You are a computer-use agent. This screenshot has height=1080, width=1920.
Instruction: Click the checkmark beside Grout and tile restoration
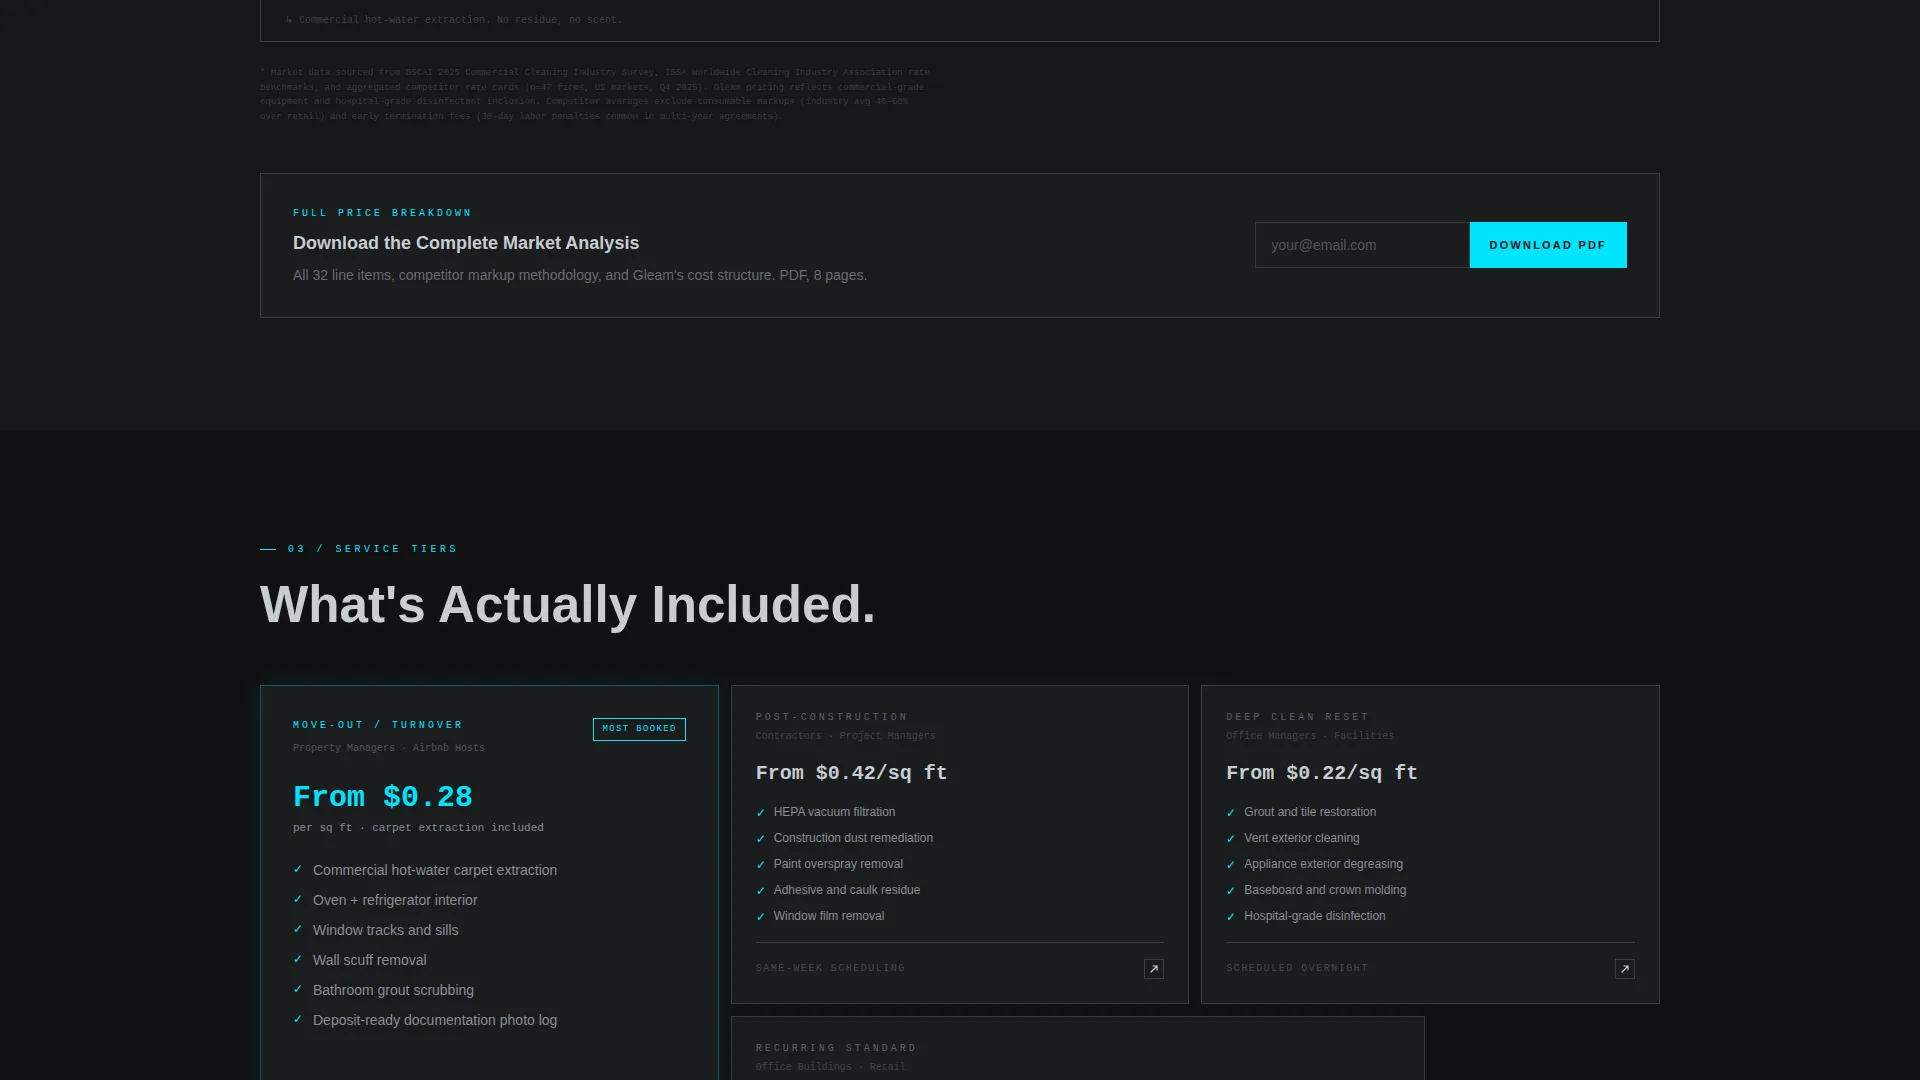click(x=1231, y=813)
